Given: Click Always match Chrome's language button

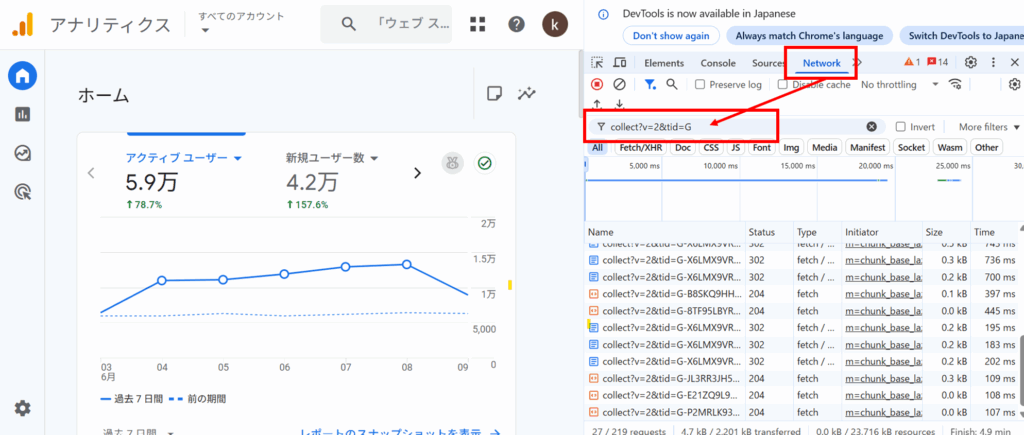Looking at the screenshot, I should coord(809,36).
